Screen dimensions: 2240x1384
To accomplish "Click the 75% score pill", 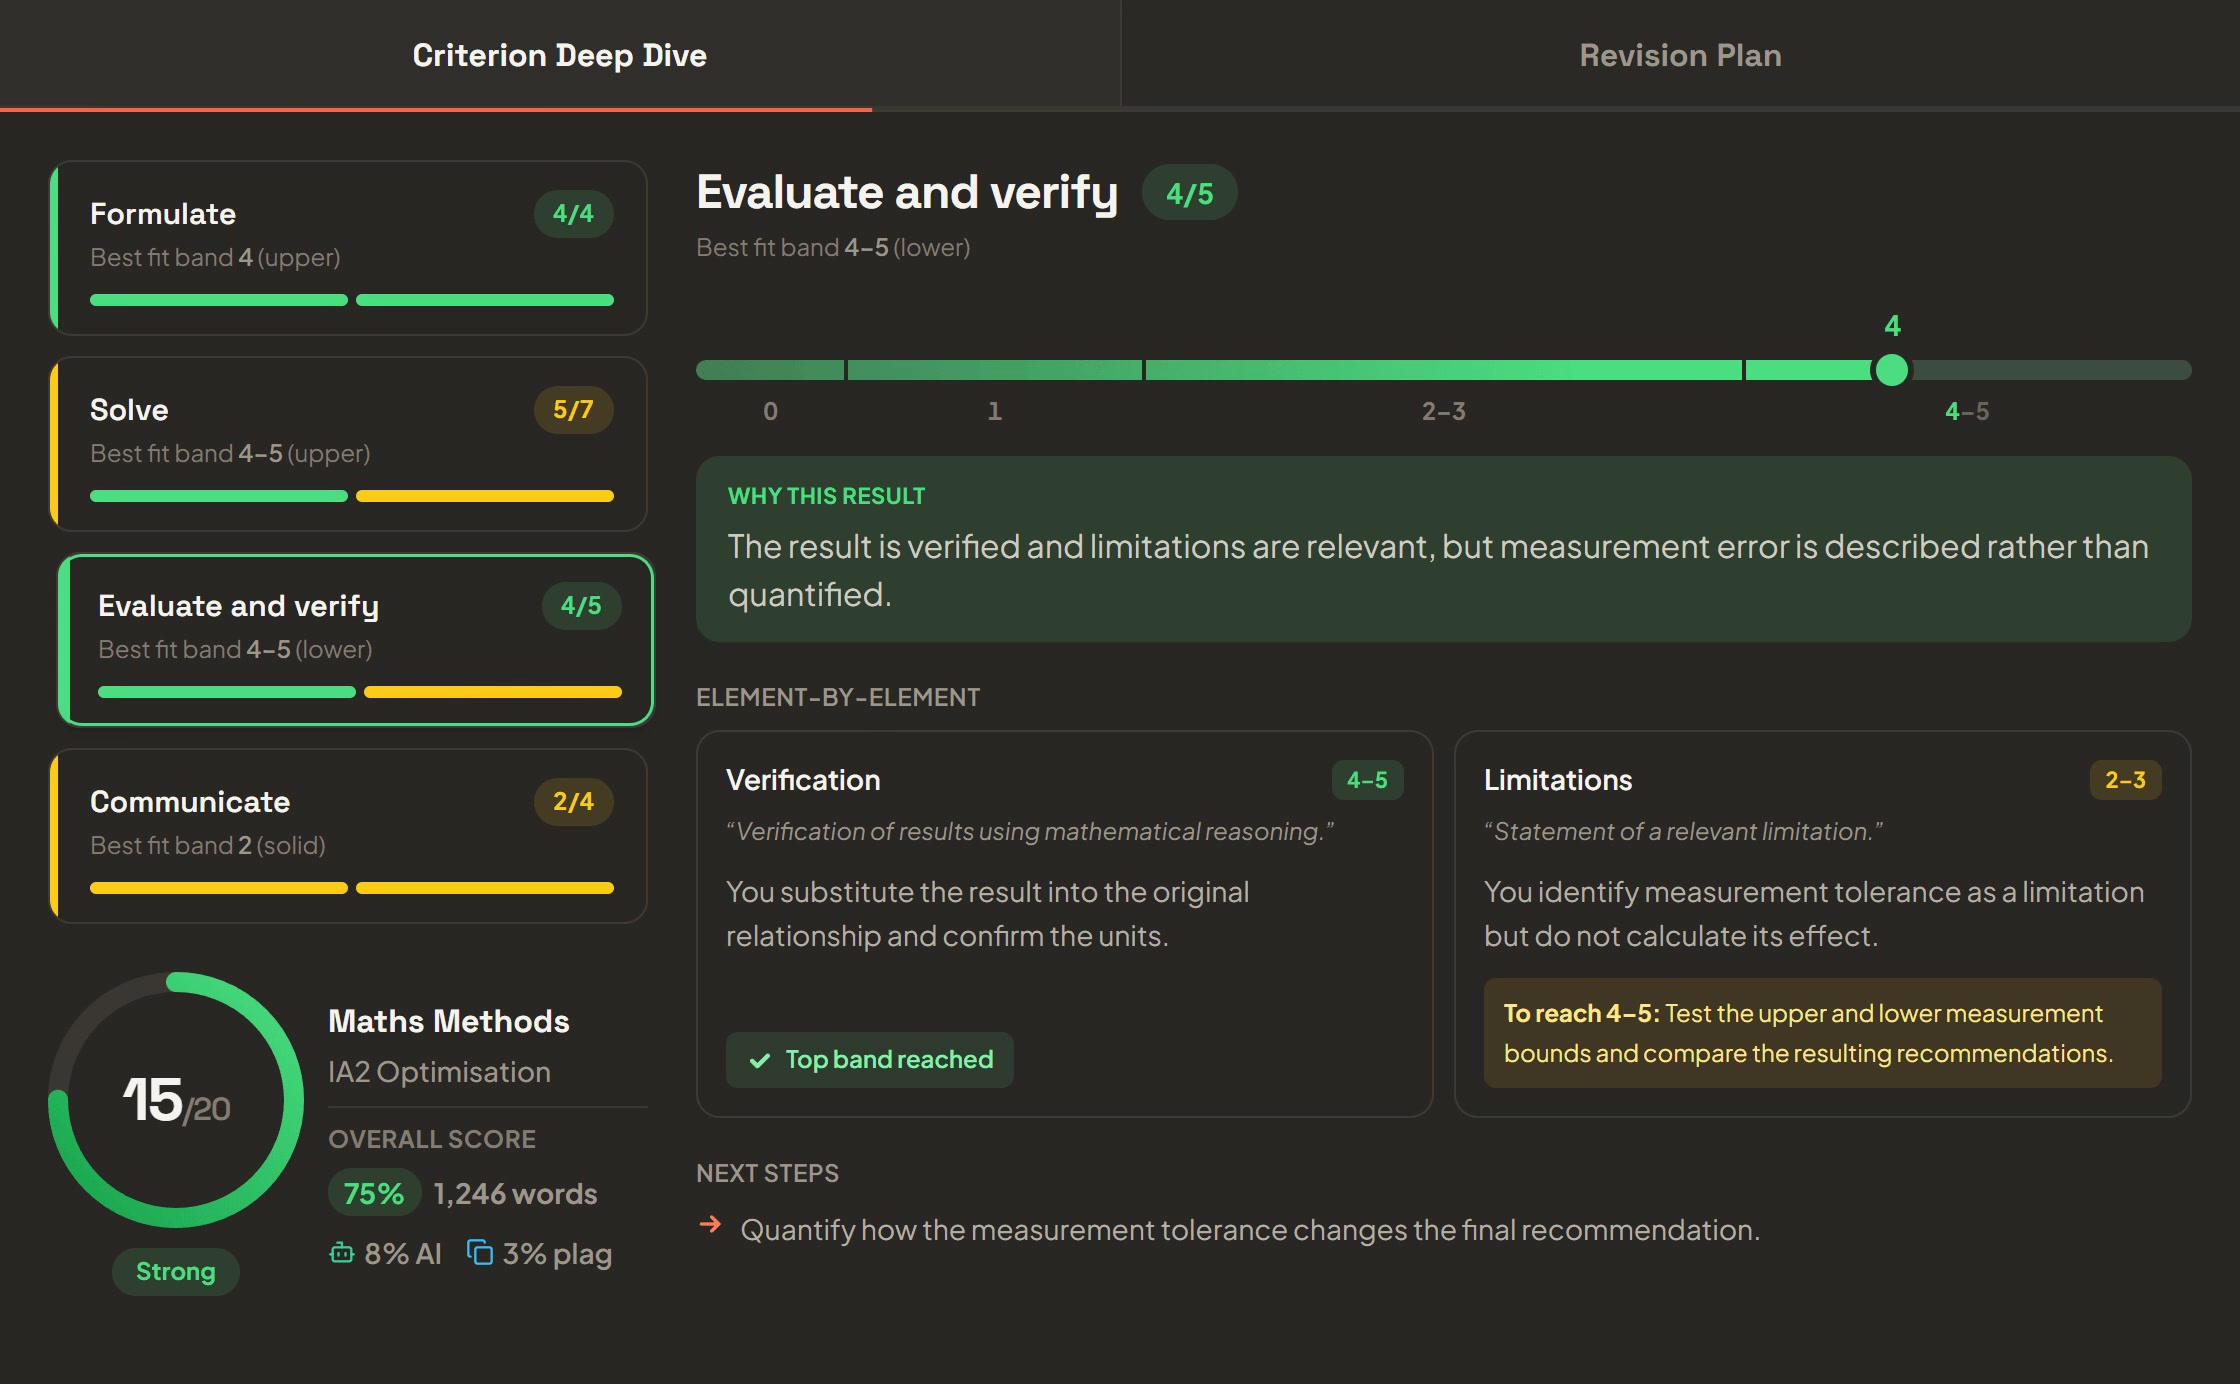I will [374, 1193].
